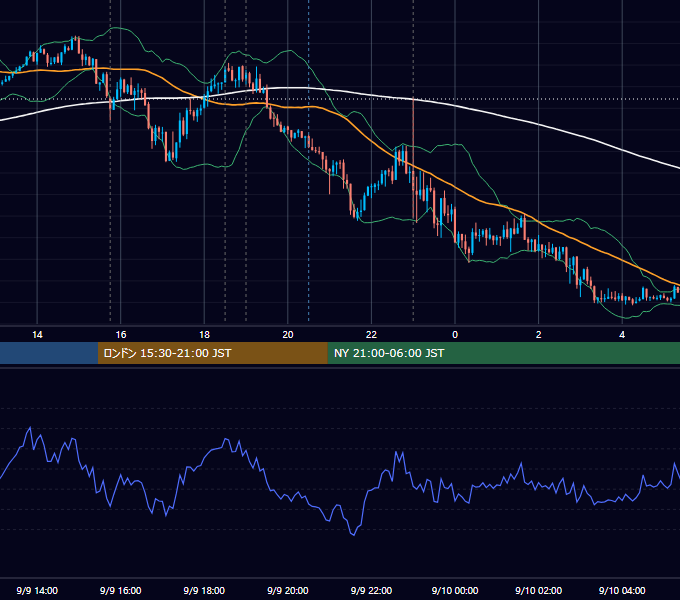Click hour label 16 on price chart axis

(121, 335)
